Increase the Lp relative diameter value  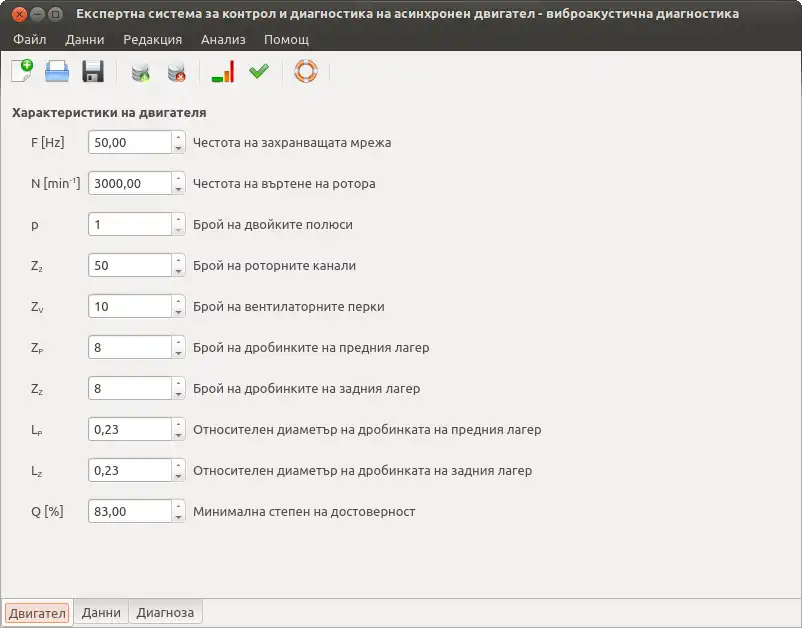pyautogui.click(x=178, y=423)
